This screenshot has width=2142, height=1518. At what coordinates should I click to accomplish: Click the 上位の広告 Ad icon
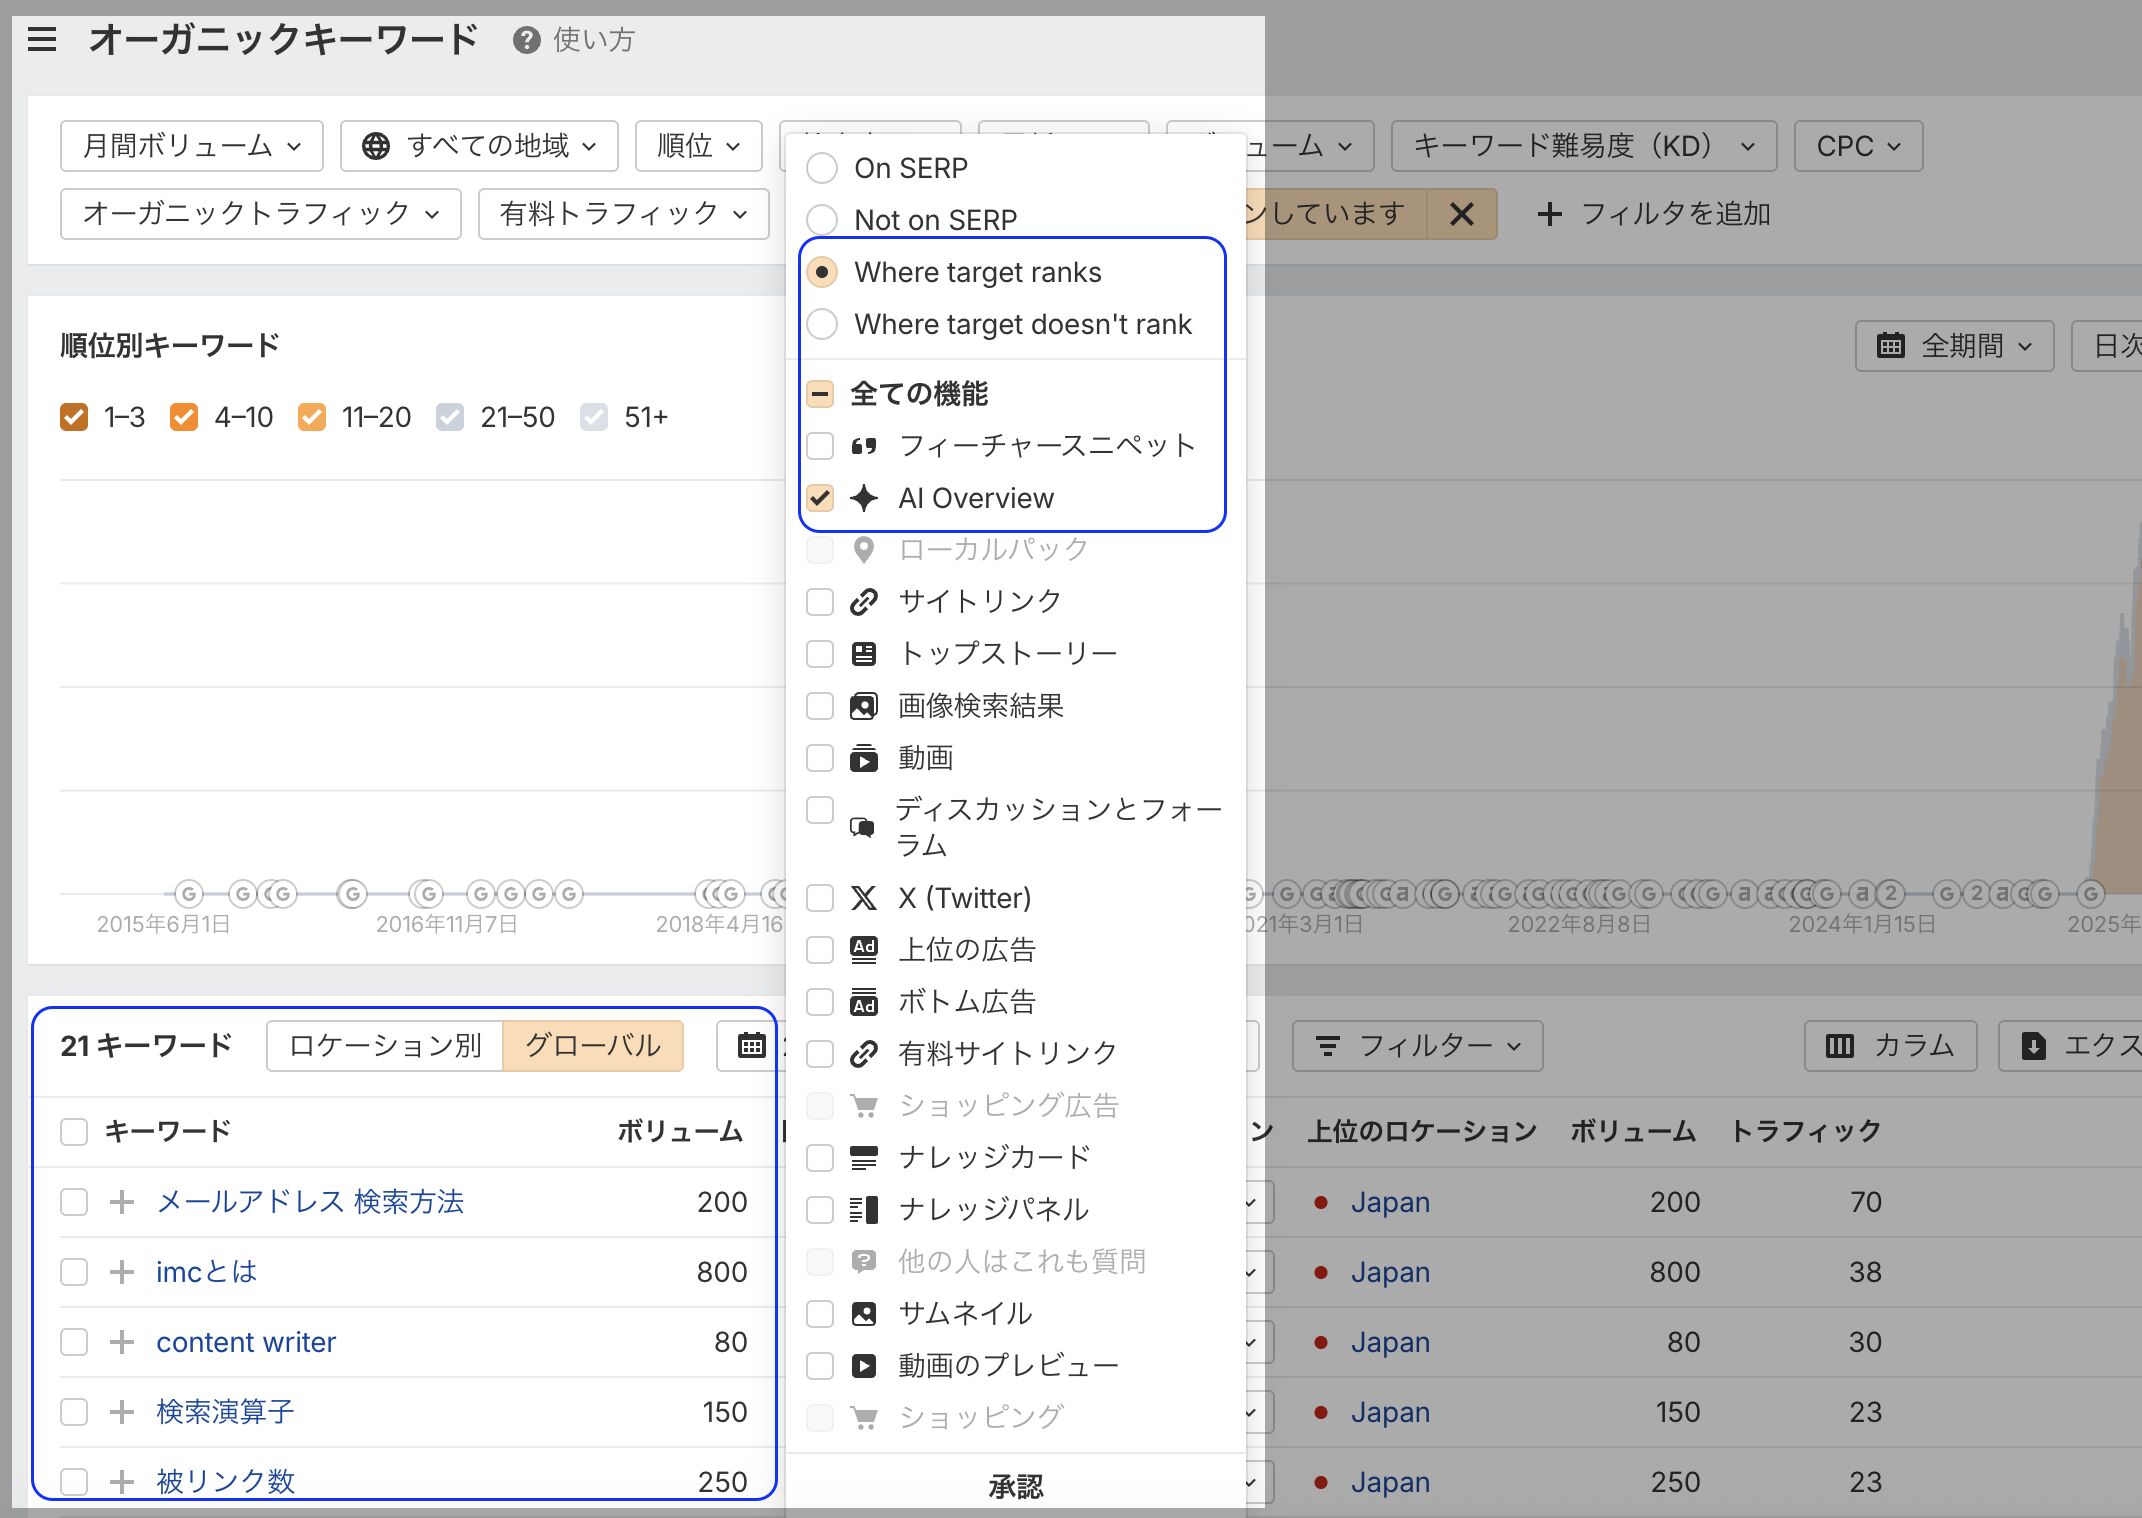click(864, 950)
